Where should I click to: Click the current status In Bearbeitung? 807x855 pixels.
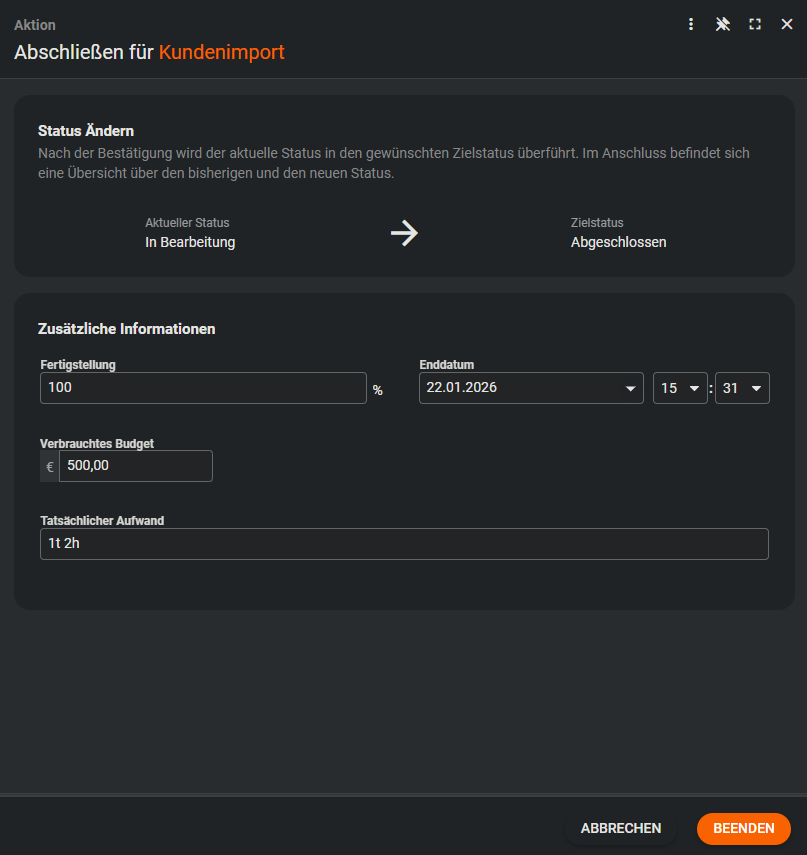(x=190, y=242)
